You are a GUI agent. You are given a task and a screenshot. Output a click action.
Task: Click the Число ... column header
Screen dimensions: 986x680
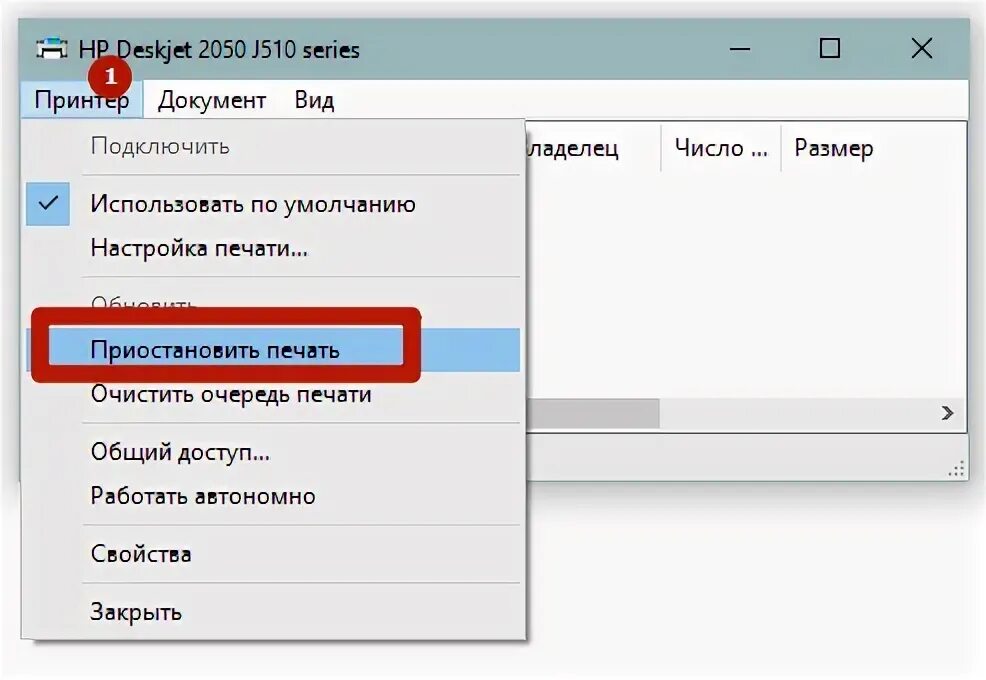click(x=721, y=148)
